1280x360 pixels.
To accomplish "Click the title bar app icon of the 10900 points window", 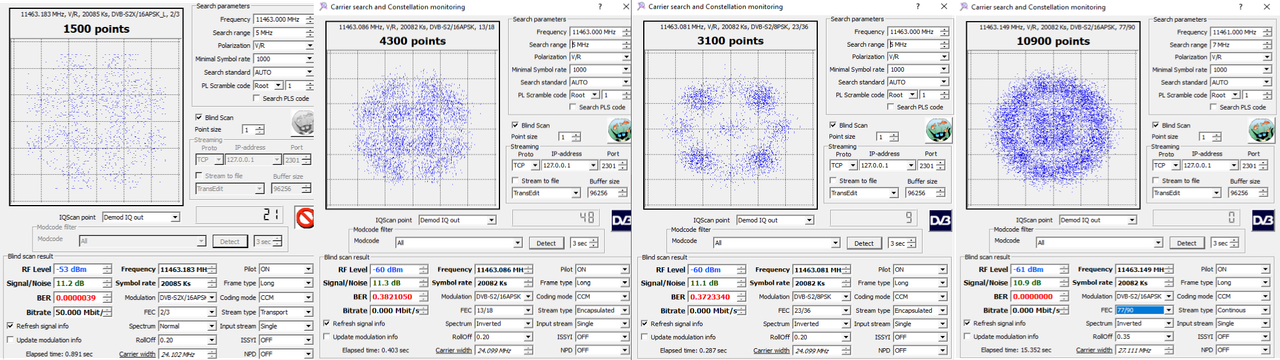I will 965,6.
